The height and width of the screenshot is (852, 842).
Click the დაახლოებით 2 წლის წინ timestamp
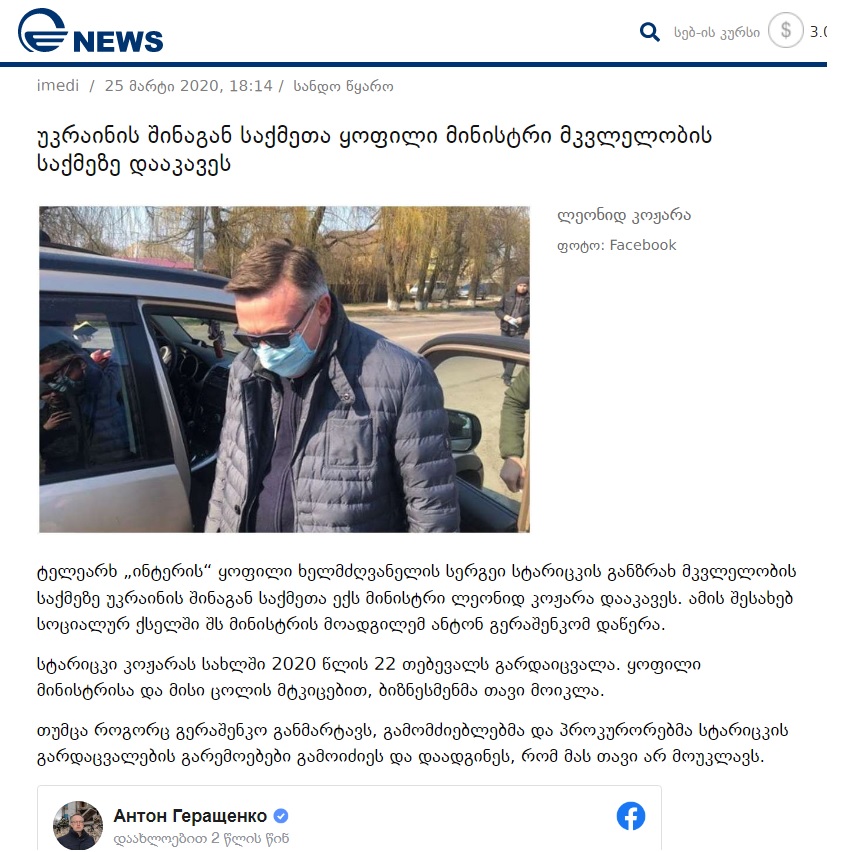click(x=201, y=838)
